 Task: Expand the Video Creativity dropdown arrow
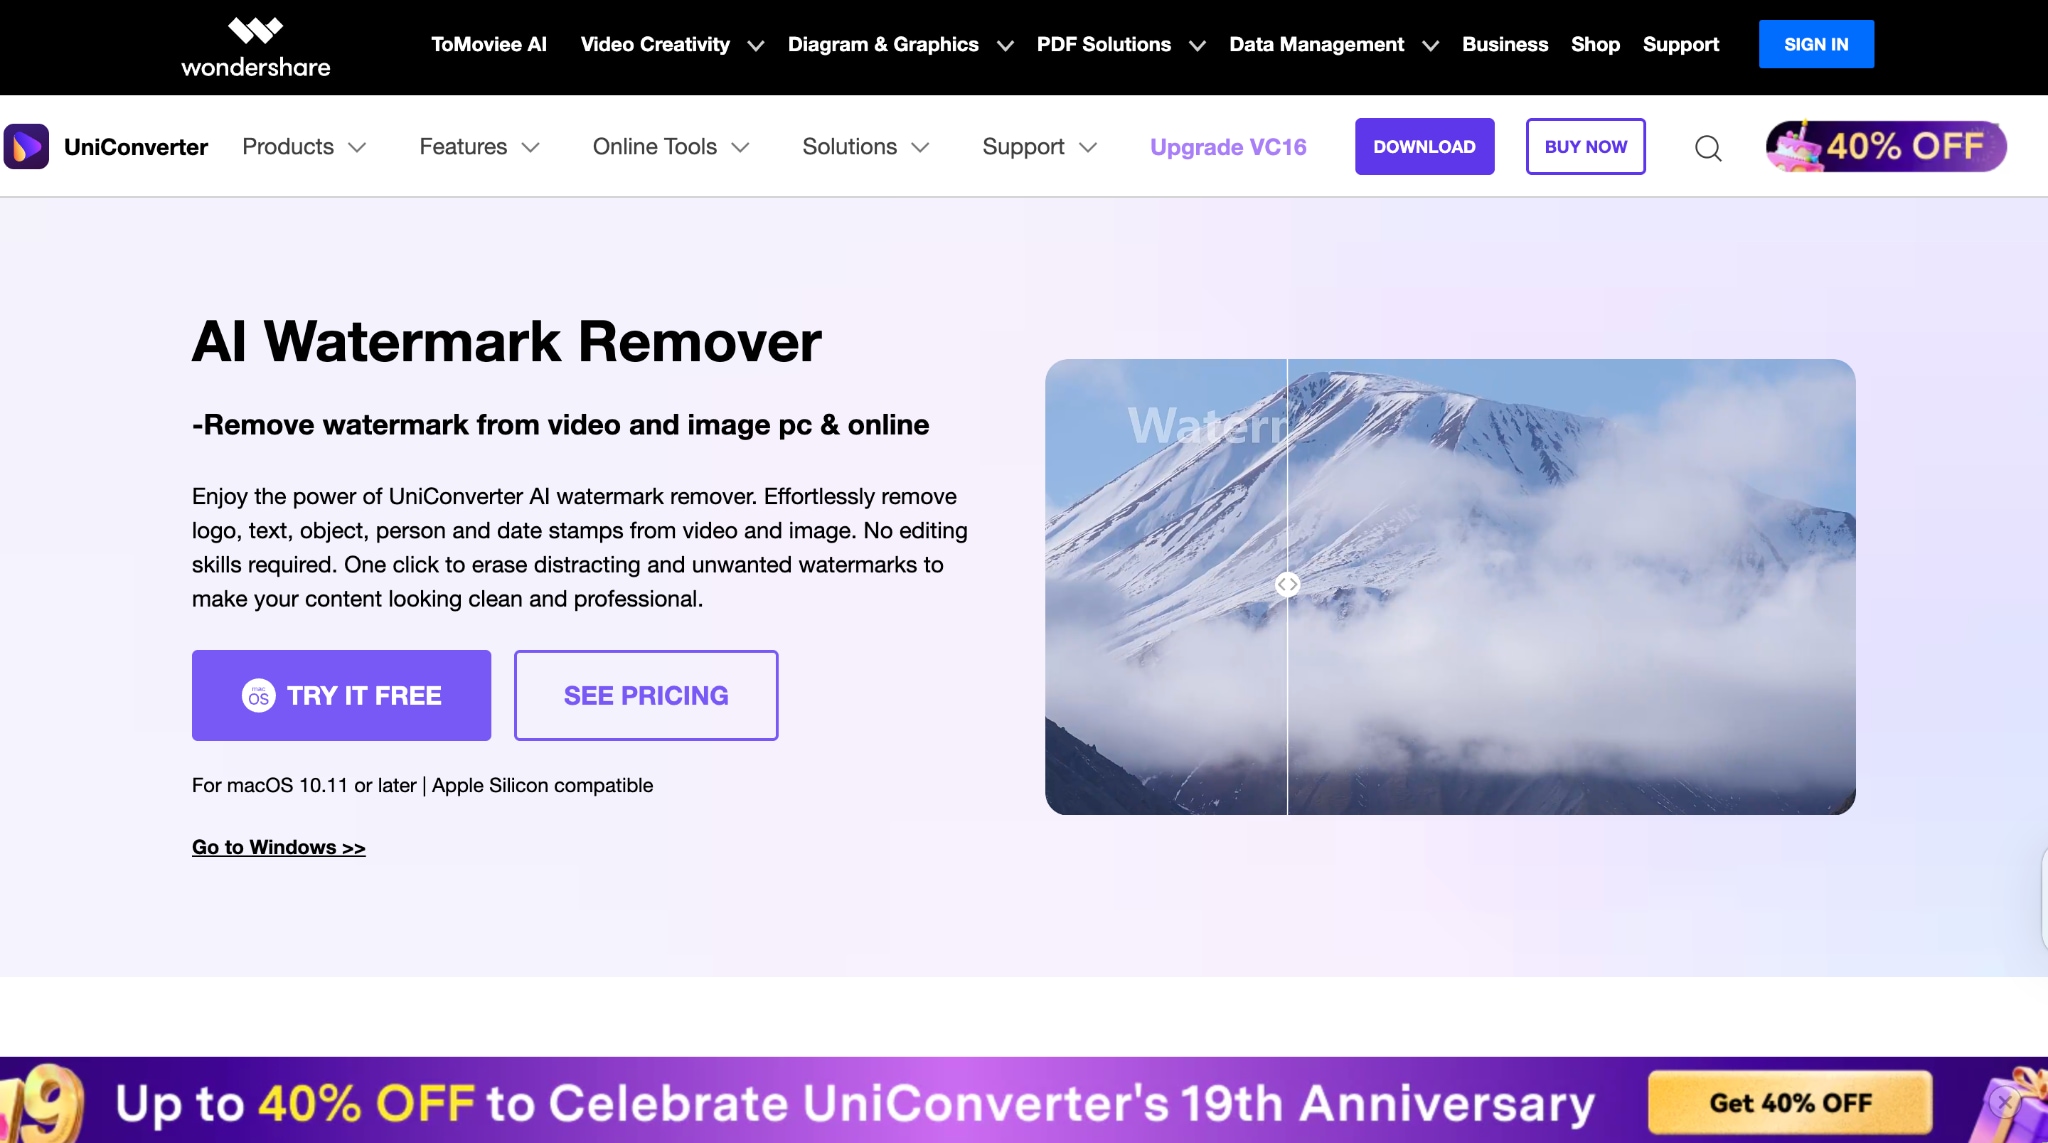(756, 46)
